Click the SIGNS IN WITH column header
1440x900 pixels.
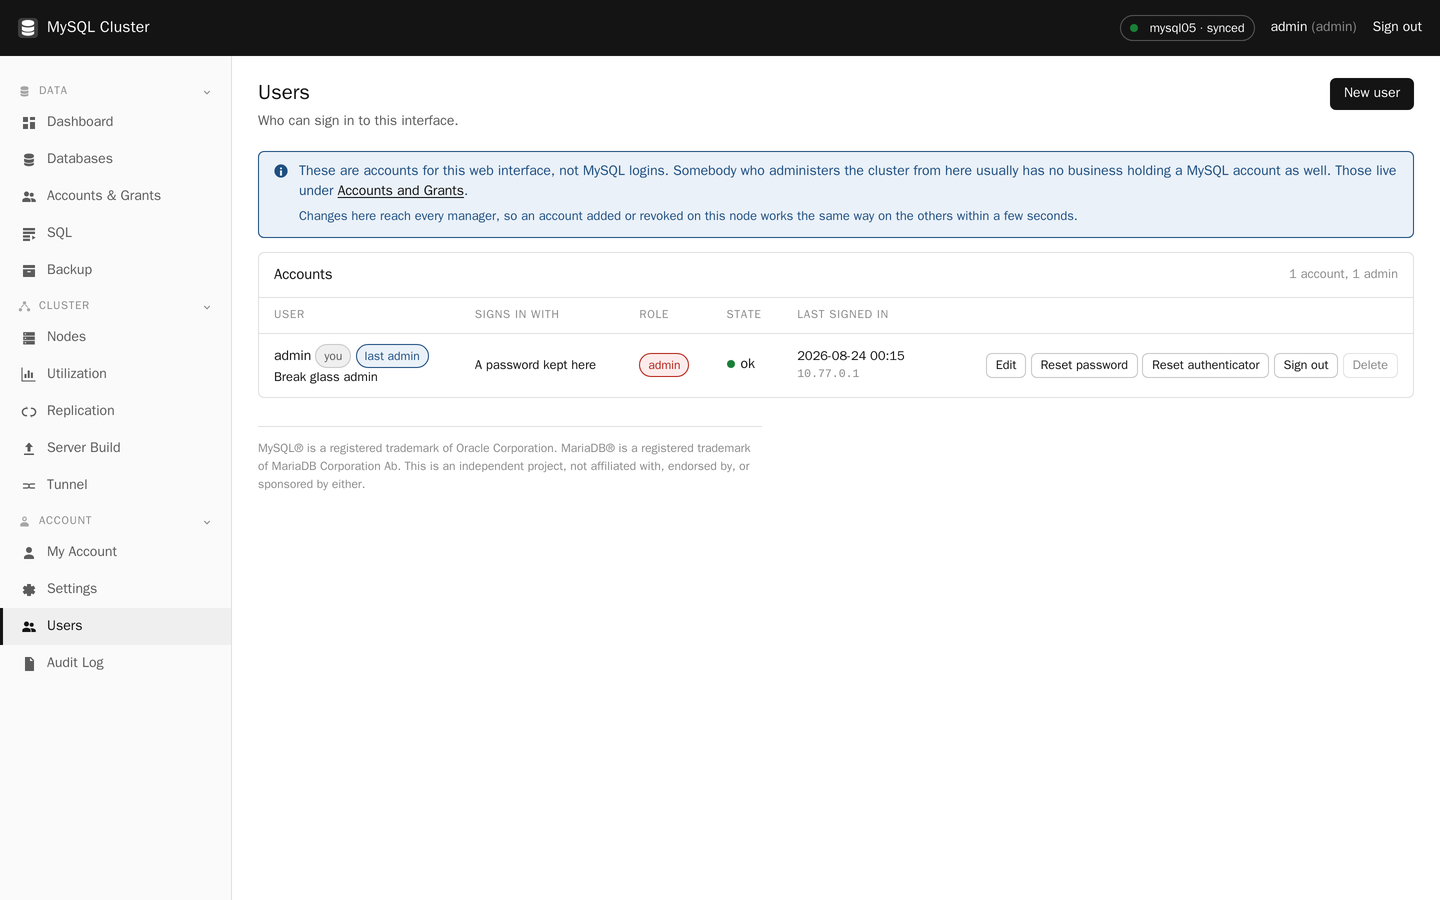[517, 315]
